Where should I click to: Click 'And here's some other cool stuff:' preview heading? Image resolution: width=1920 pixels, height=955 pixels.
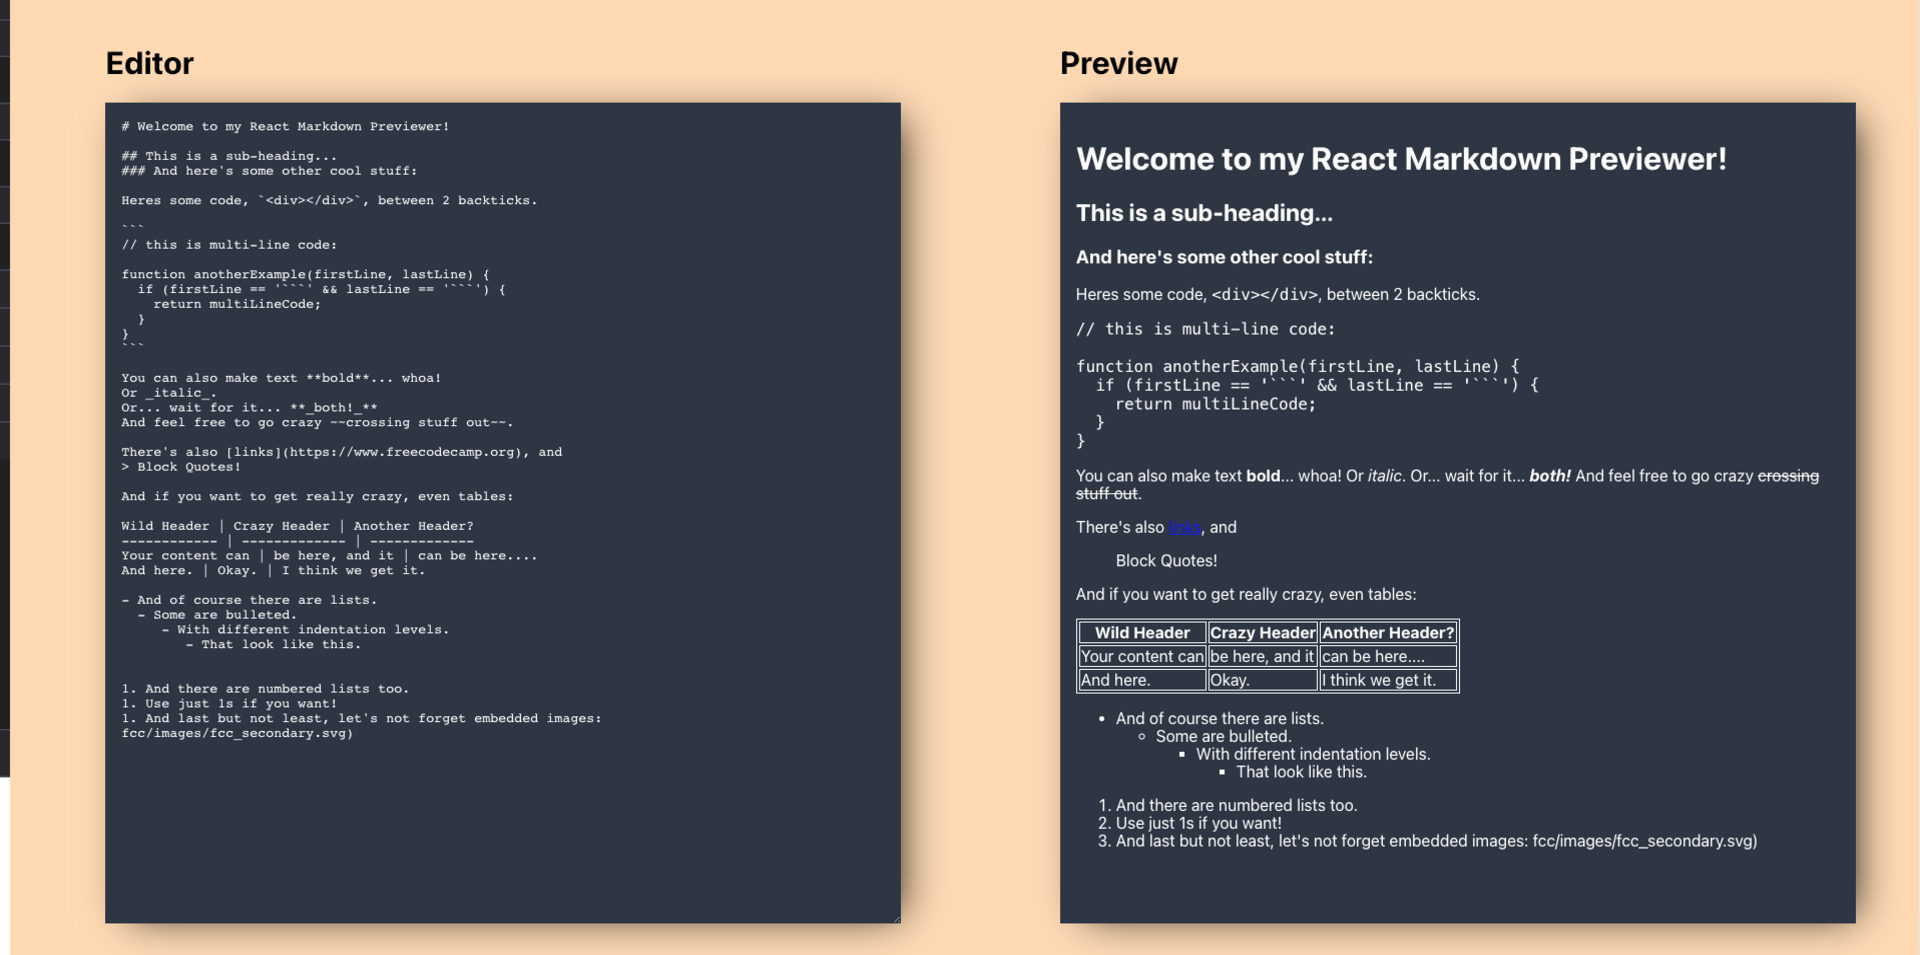point(1224,257)
